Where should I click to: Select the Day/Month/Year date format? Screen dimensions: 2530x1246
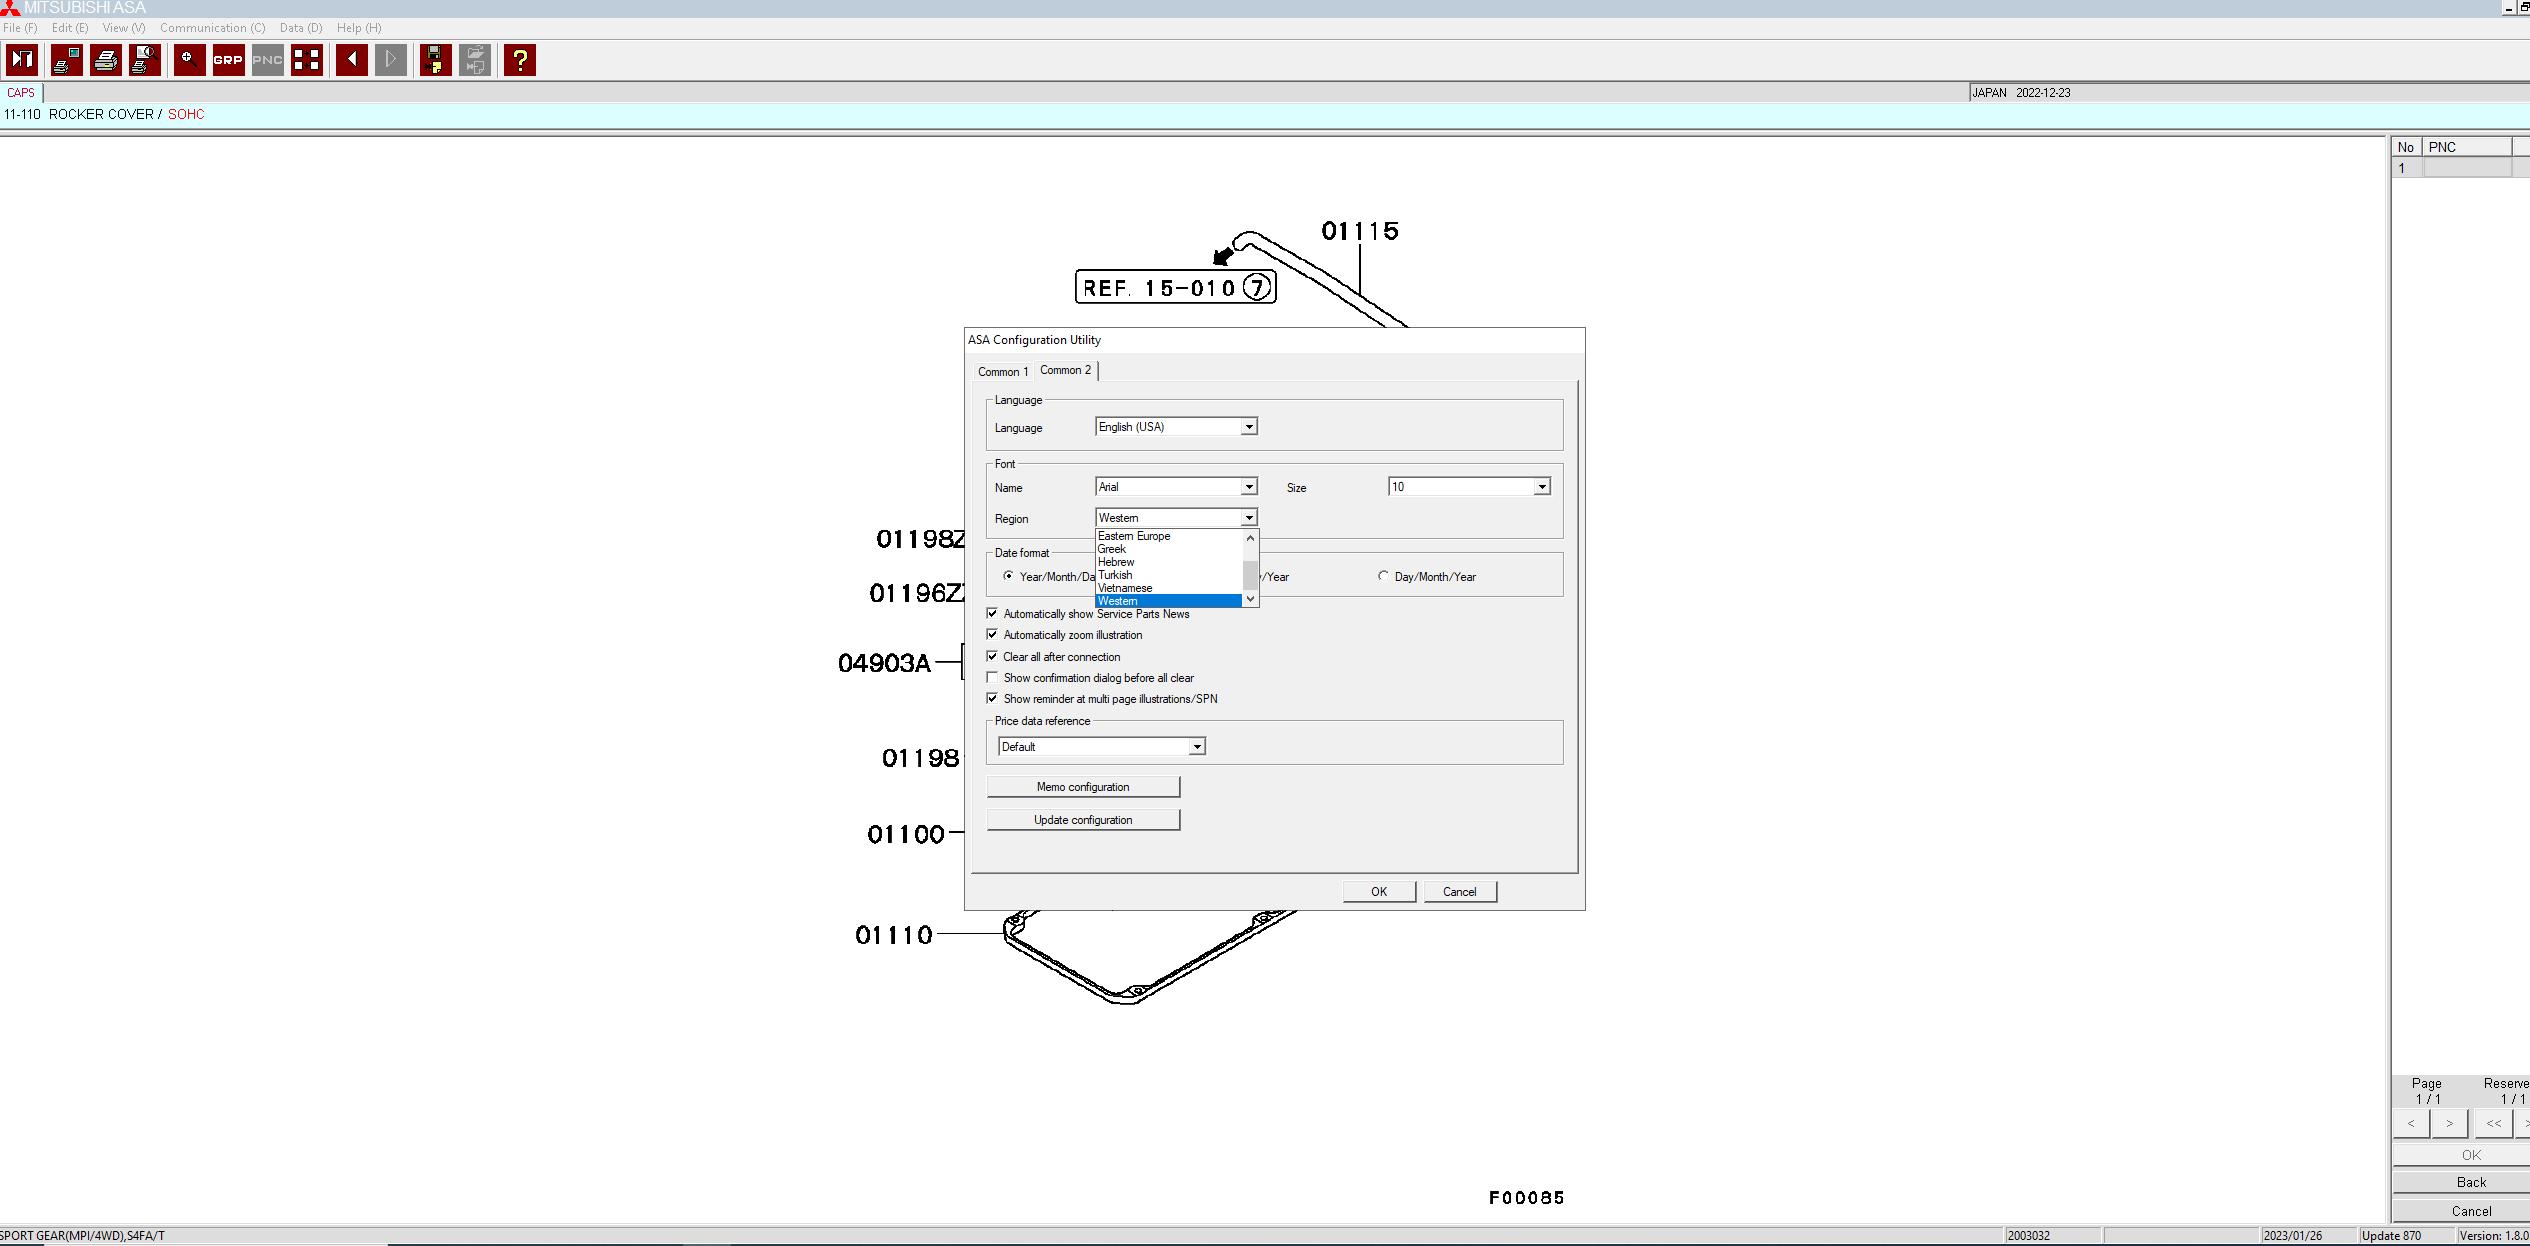click(1383, 576)
